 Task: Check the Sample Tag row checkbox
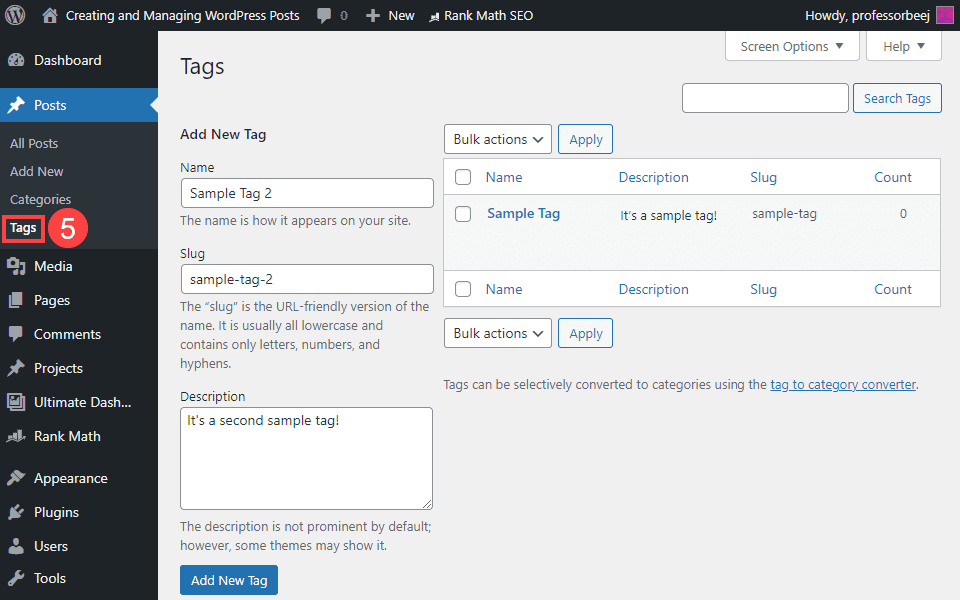463,213
